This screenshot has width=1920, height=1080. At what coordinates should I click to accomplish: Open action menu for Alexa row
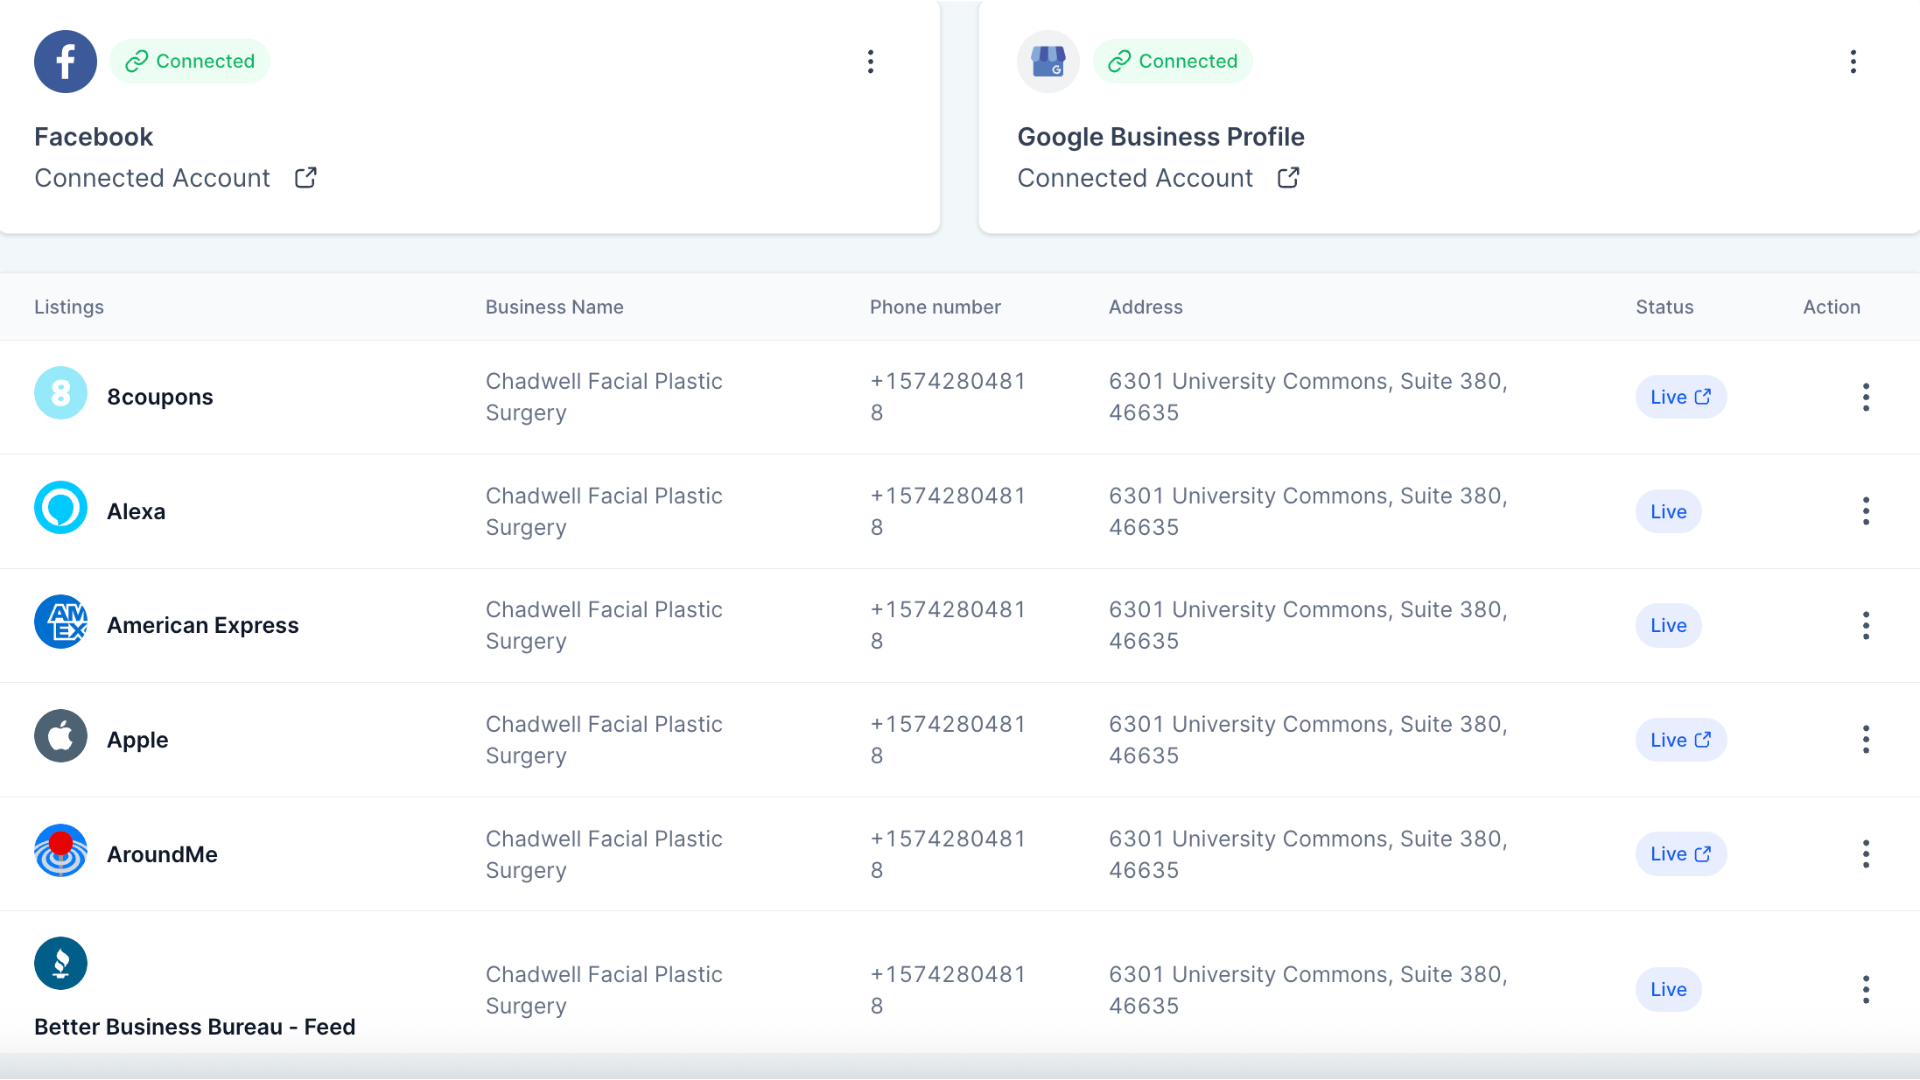(1866, 512)
